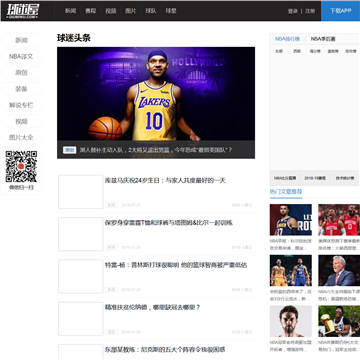The width and height of the screenshot is (360, 360).
Task: Select 新闻 in the left sidebar
Action: click(21, 40)
